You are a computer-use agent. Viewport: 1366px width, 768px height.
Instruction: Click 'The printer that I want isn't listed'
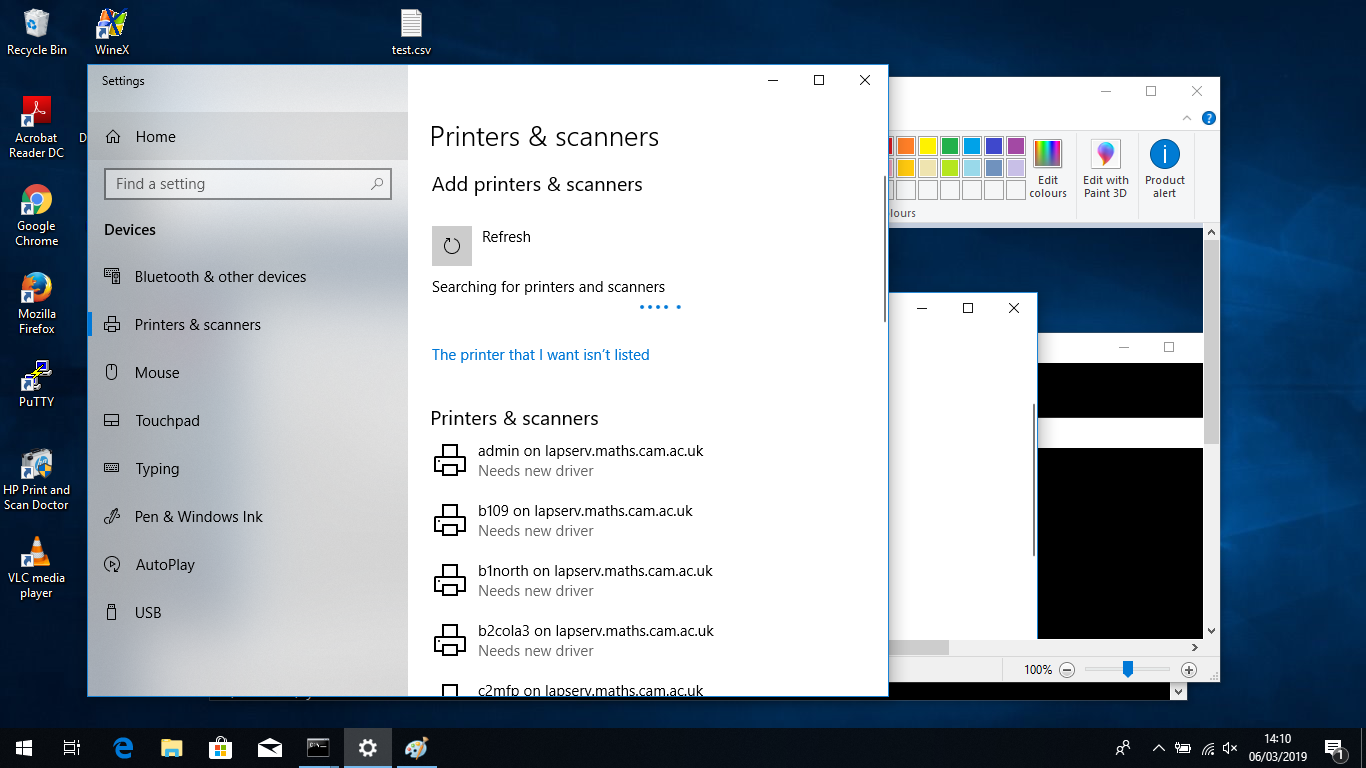[x=540, y=355]
